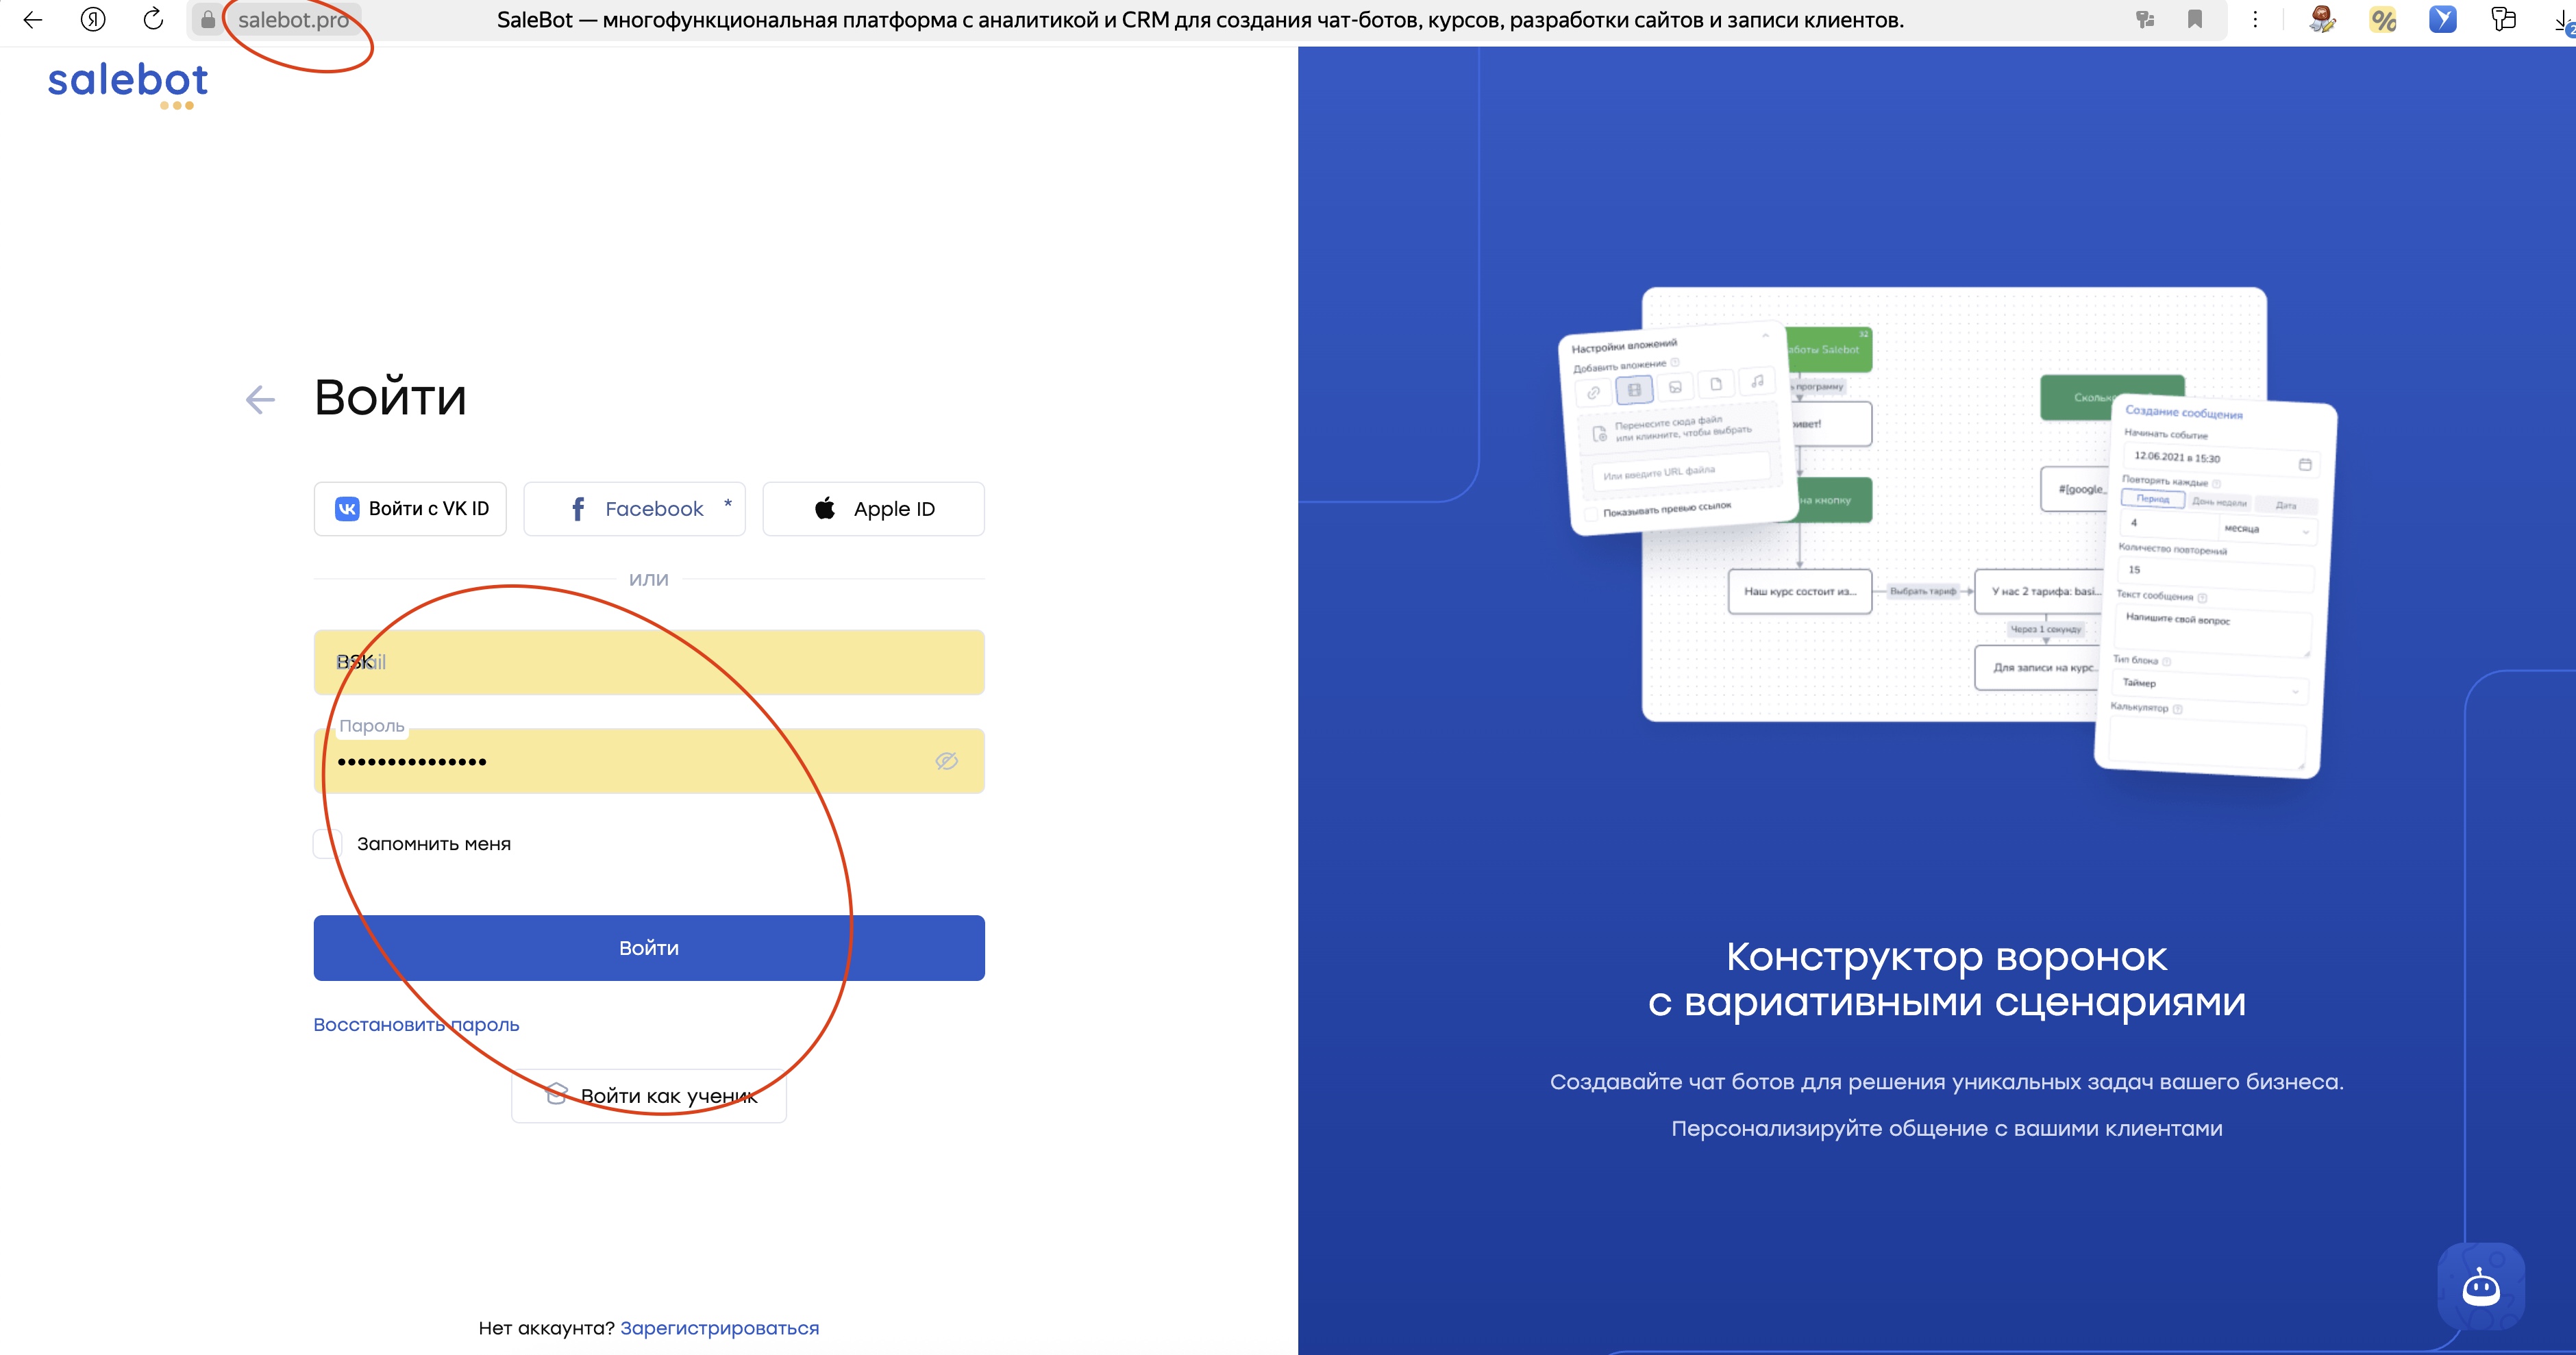Click the page title text in address bar
Viewport: 2576px width, 1355px height.
(x=1200, y=20)
